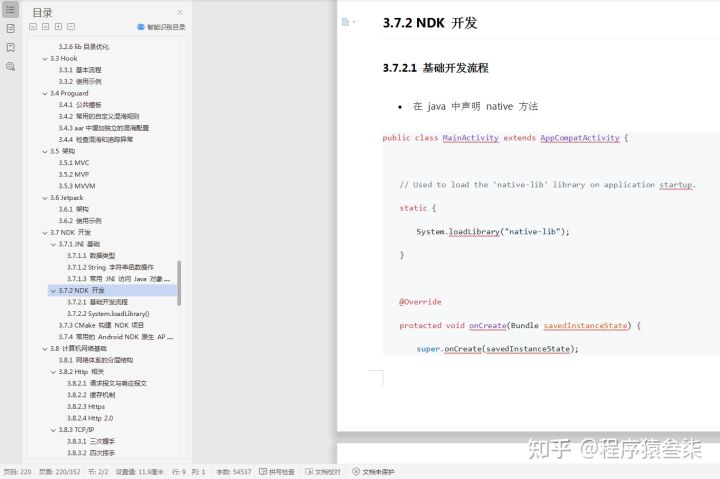The height and width of the screenshot is (479, 720).
Task: Jump to 3.7.2.1 基础开发流程
Action: (97, 302)
